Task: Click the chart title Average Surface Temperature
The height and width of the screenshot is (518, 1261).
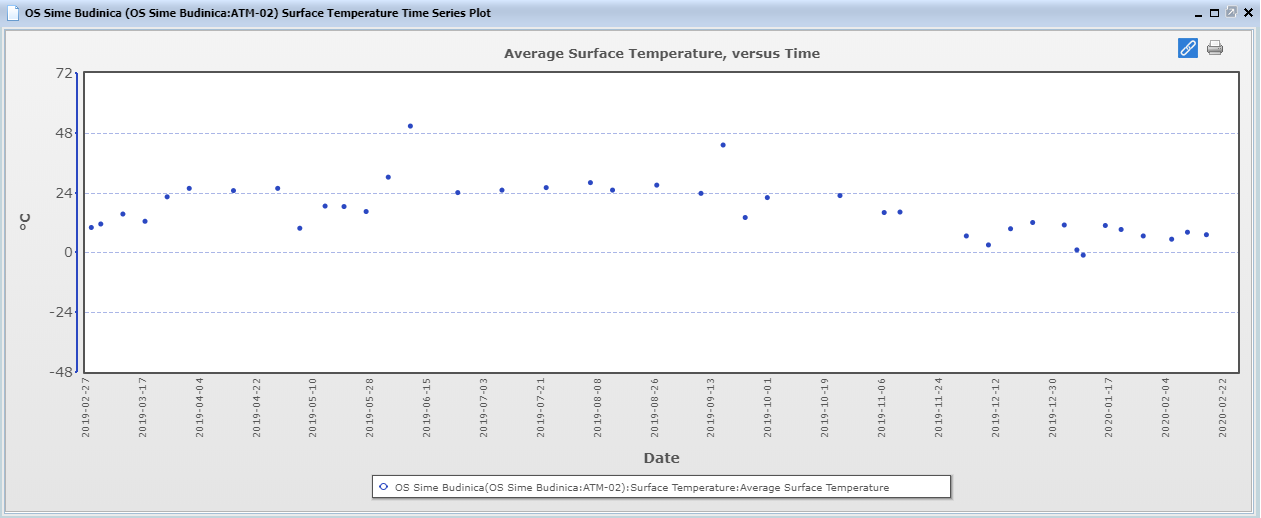Action: point(661,54)
